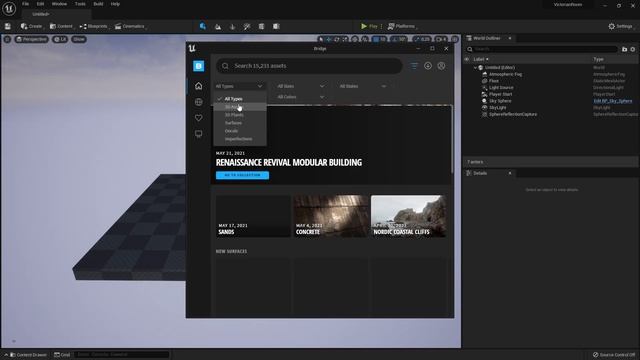The height and width of the screenshot is (360, 640).
Task: Open the Cinematics toolbar dropdown
Action: 130,27
